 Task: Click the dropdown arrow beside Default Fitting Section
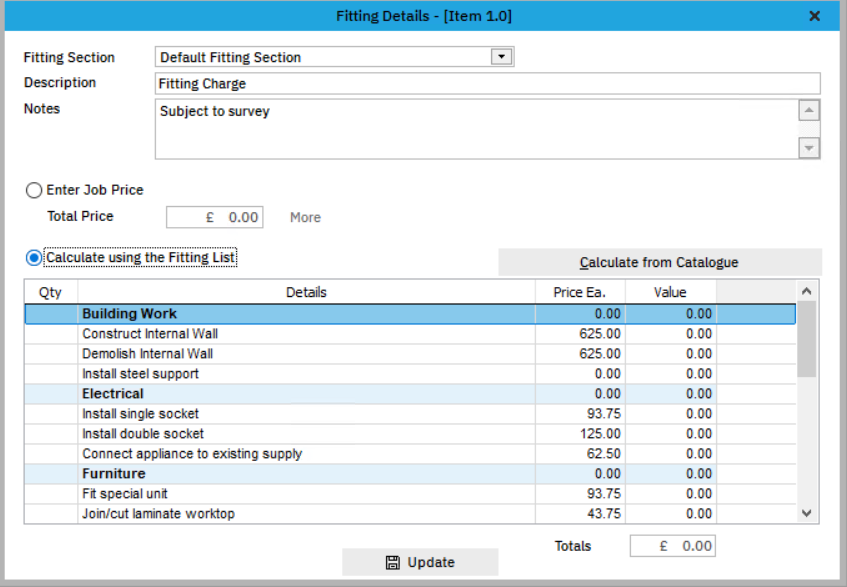501,57
